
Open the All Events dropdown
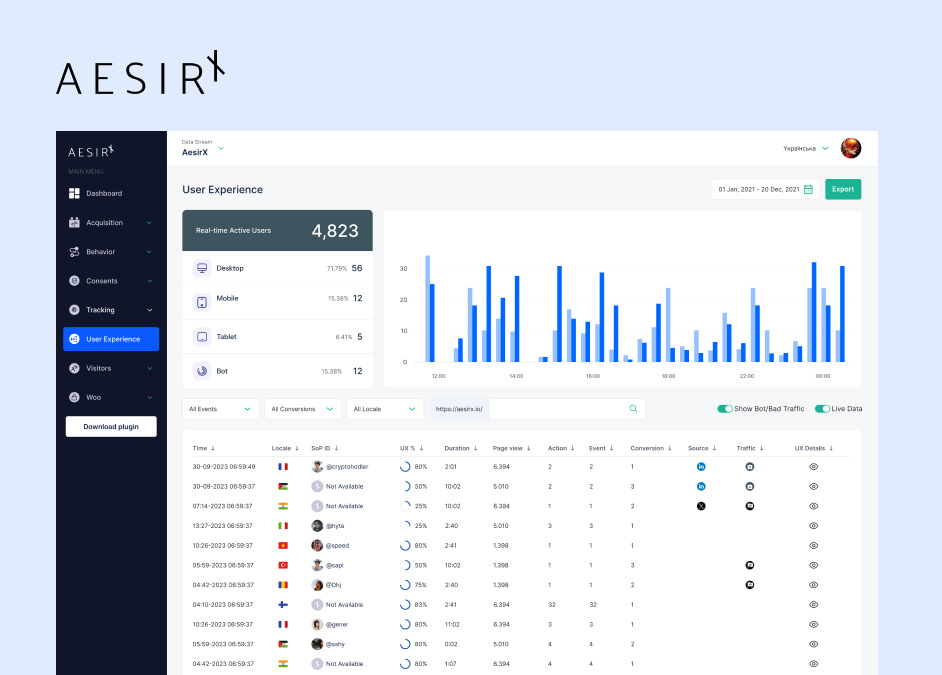(221, 409)
